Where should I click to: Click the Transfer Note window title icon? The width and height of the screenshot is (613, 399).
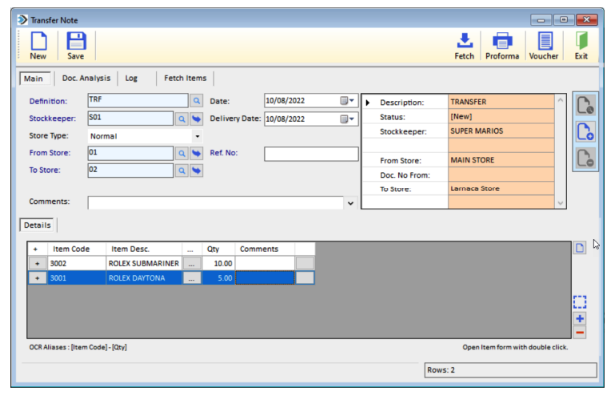pyautogui.click(x=23, y=20)
